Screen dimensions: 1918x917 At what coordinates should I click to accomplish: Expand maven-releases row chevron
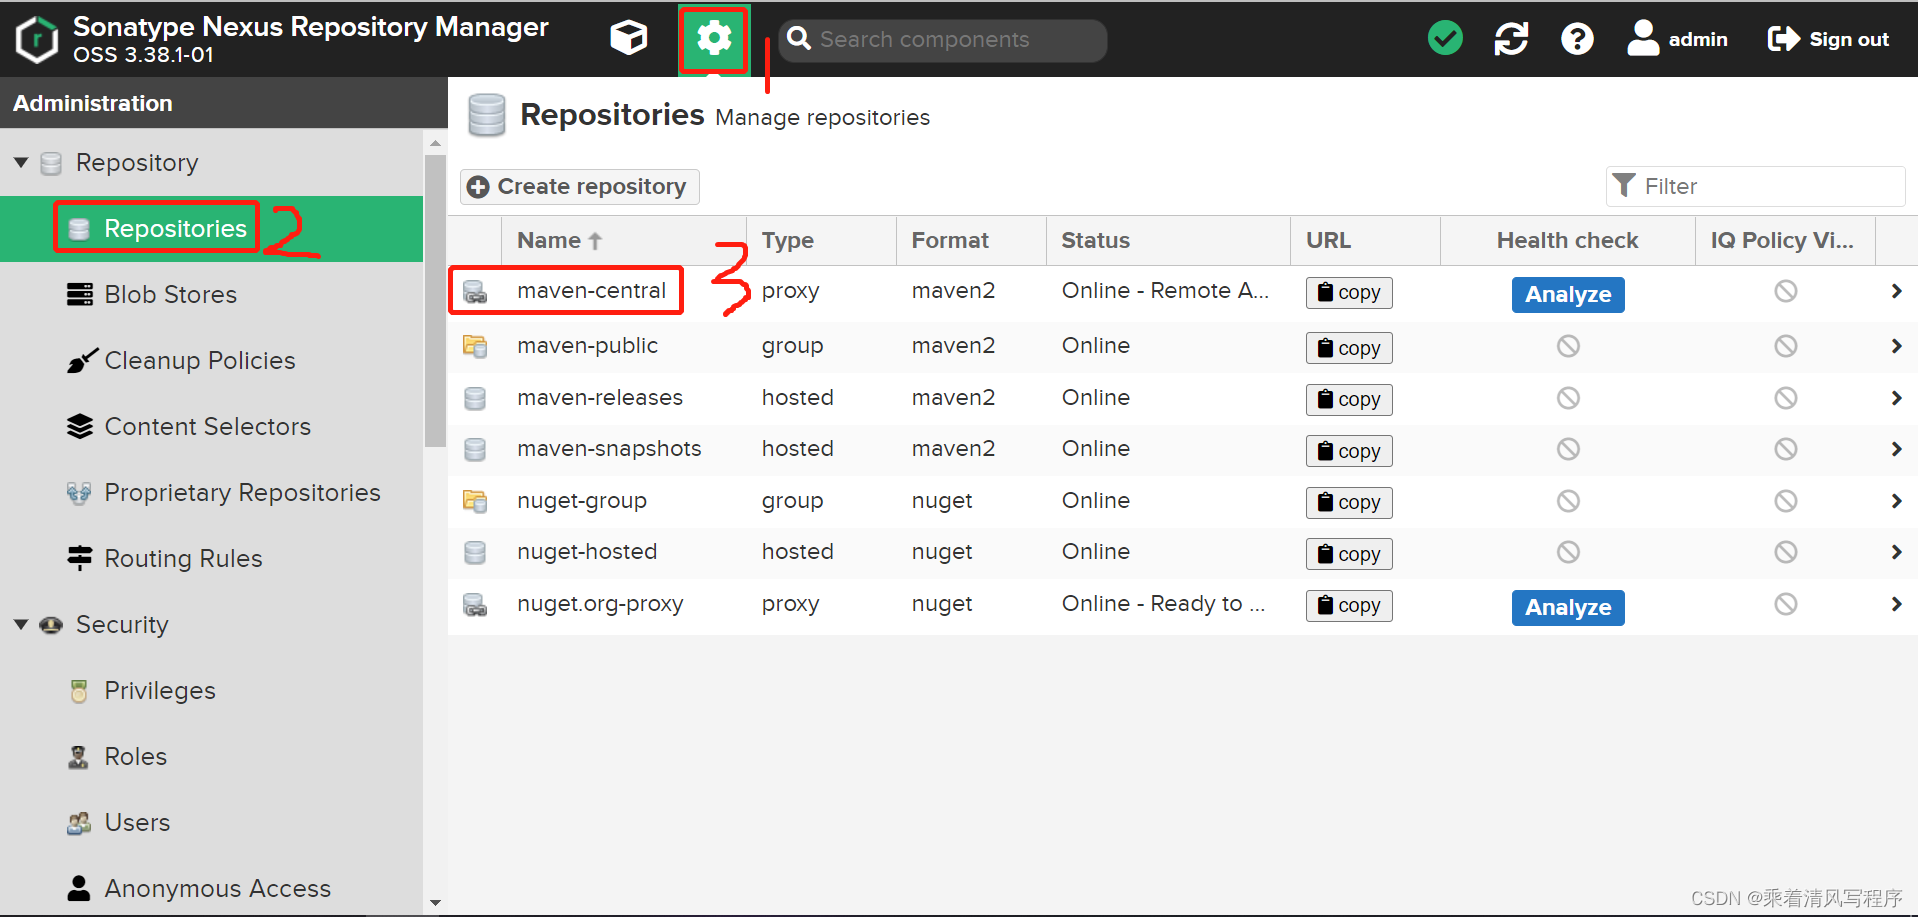click(1896, 398)
